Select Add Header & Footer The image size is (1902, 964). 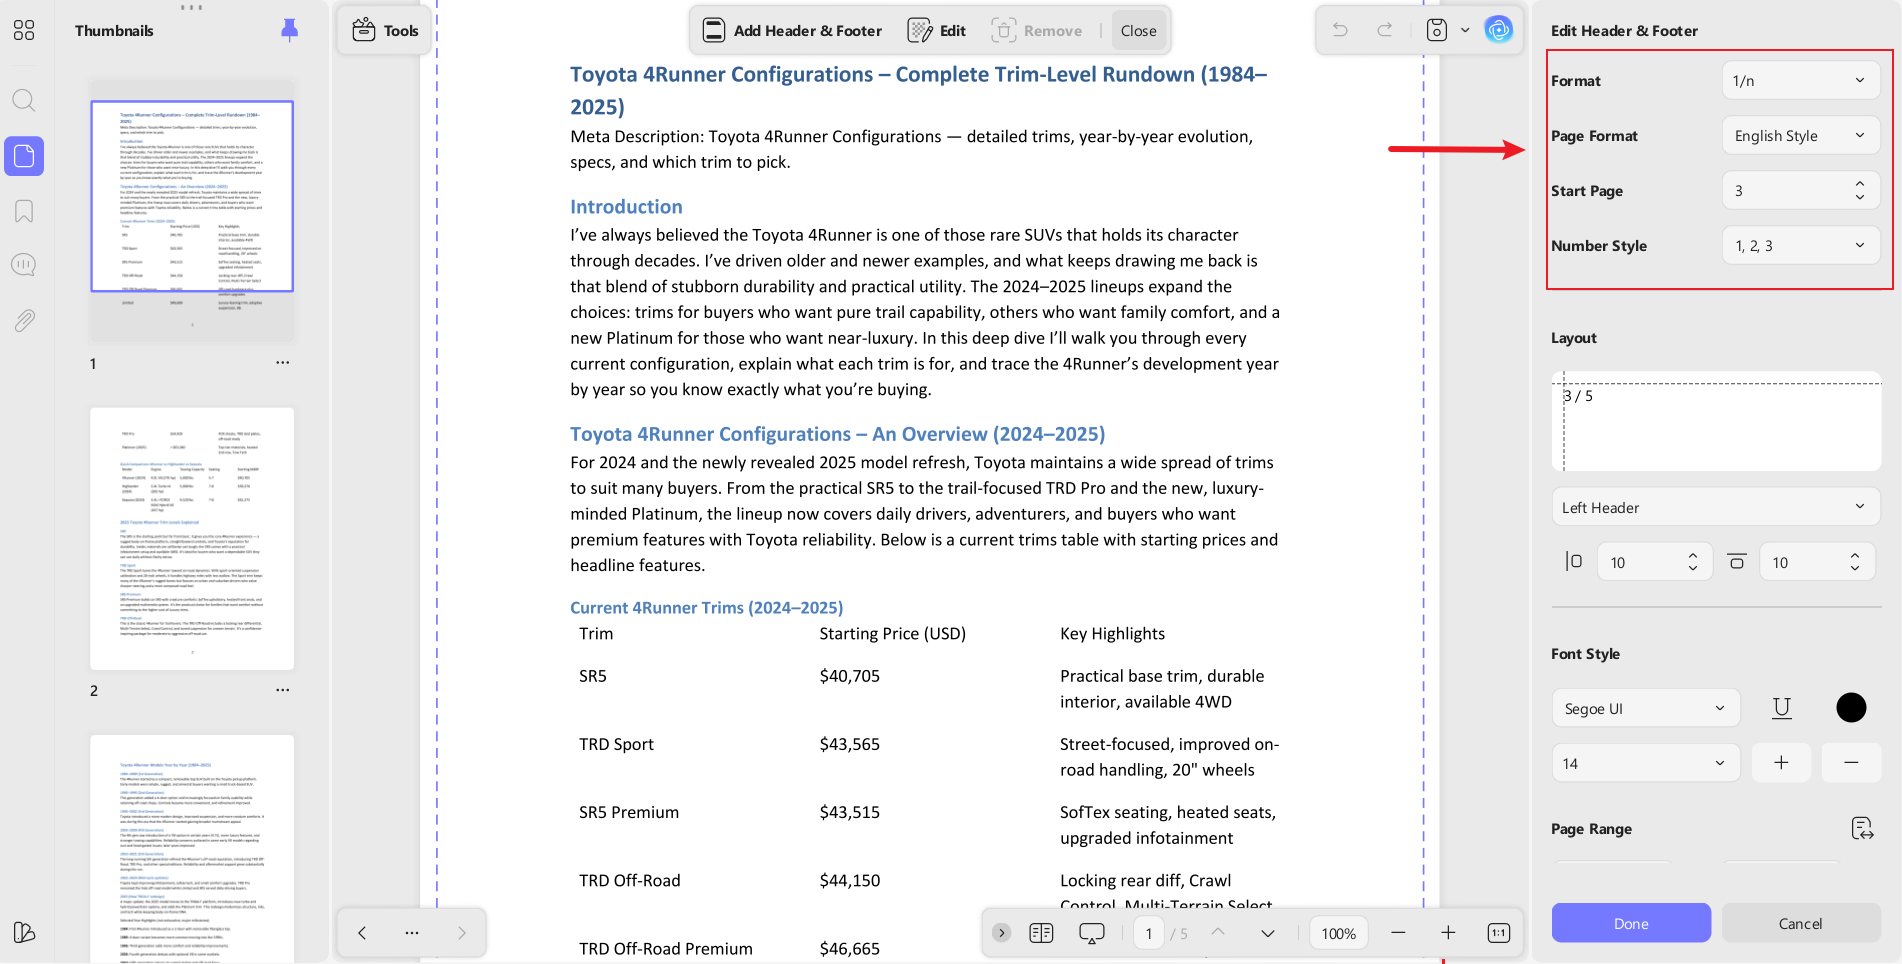pyautogui.click(x=792, y=31)
